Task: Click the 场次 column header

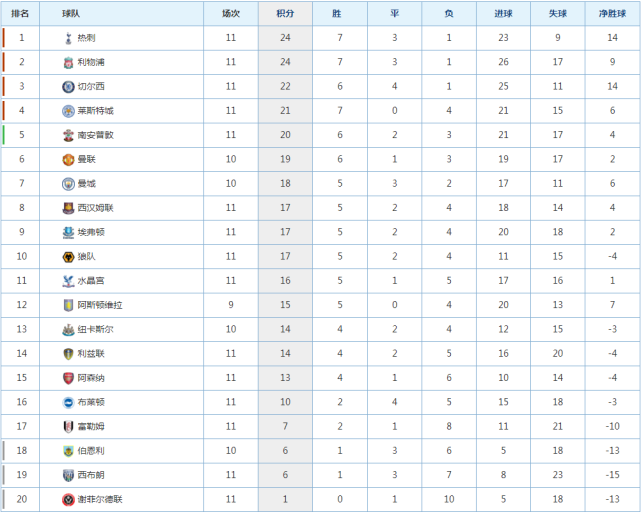Action: point(231,14)
